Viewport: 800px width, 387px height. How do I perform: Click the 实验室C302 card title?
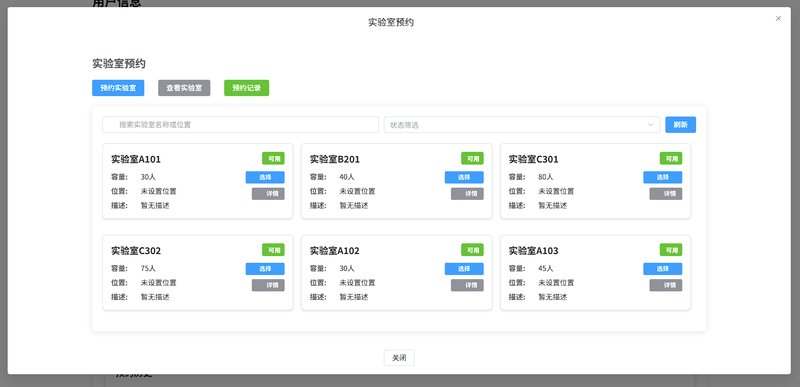point(136,251)
